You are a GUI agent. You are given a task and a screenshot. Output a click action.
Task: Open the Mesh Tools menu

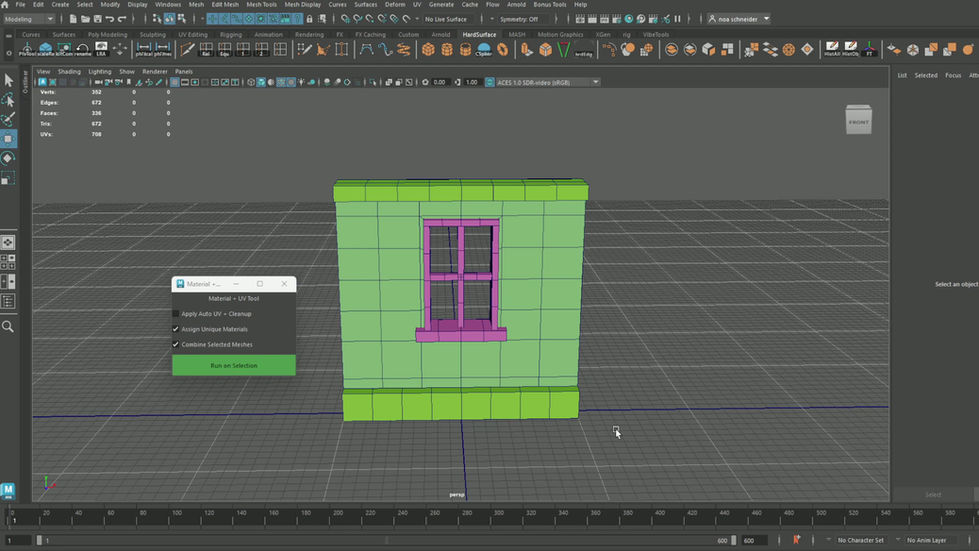click(x=262, y=5)
